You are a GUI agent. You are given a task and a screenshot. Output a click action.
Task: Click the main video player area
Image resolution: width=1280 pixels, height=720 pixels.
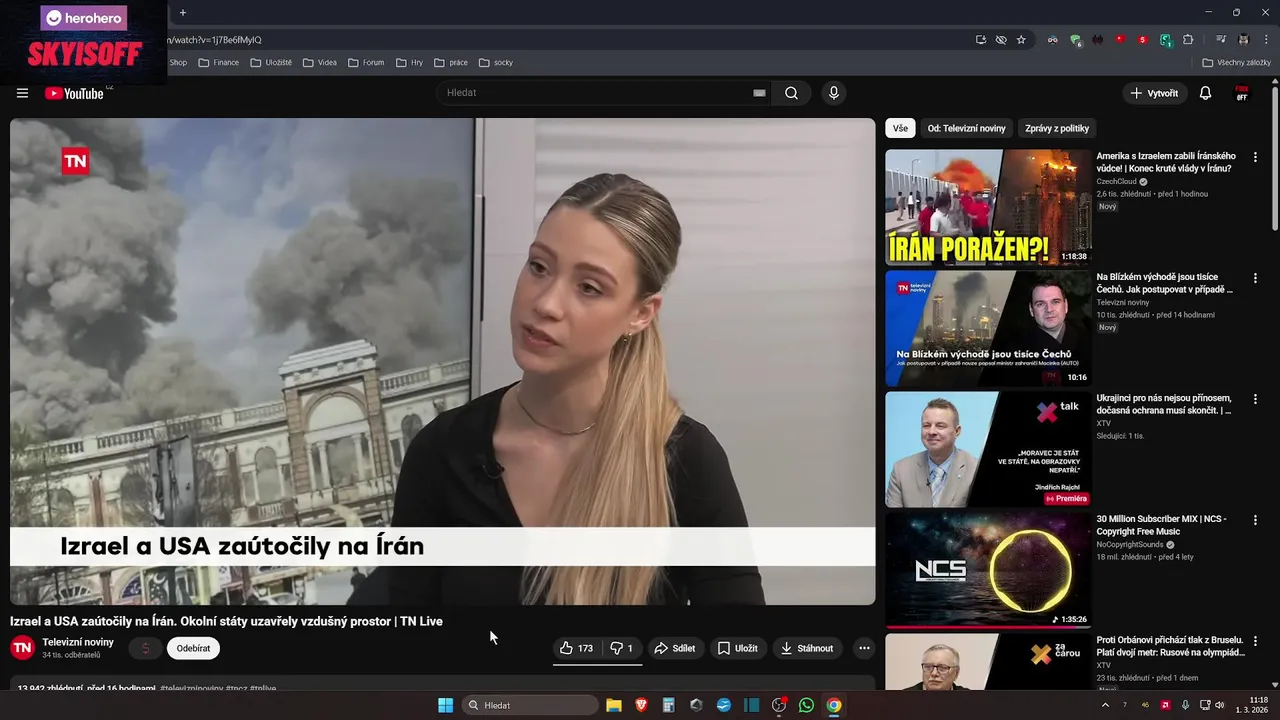click(x=442, y=361)
